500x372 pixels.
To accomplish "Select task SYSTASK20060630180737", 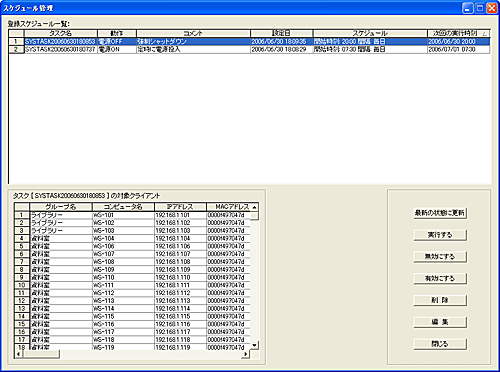I will 61,49.
